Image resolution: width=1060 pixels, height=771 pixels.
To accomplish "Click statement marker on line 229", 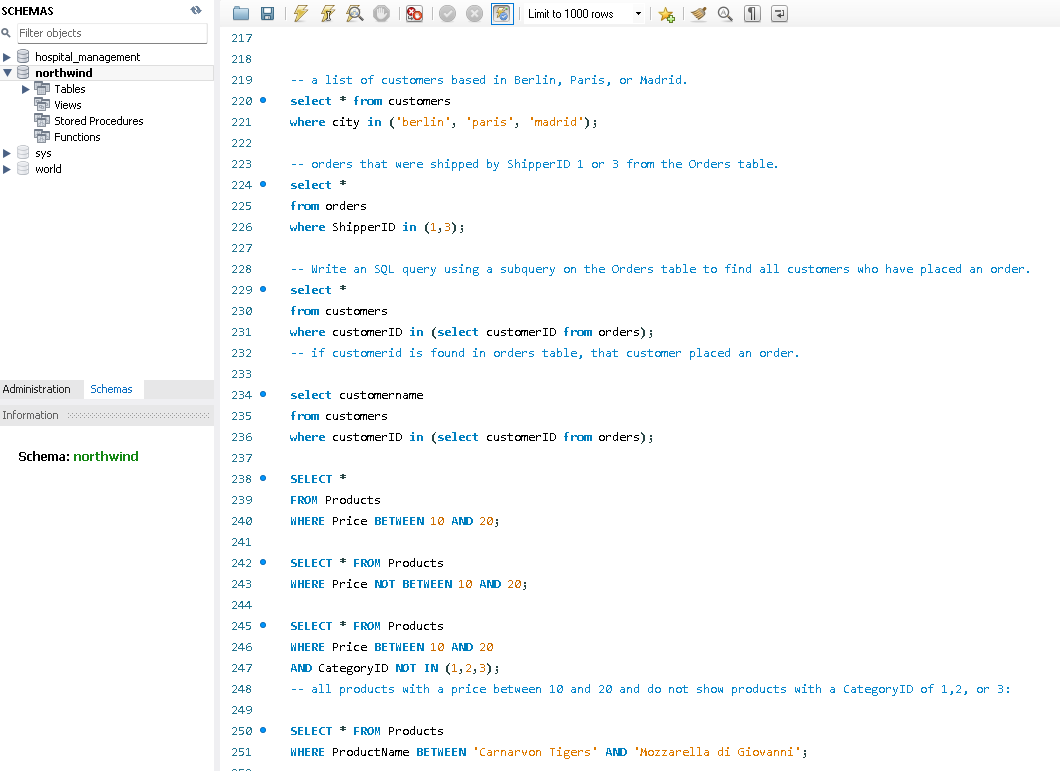I will pyautogui.click(x=263, y=289).
